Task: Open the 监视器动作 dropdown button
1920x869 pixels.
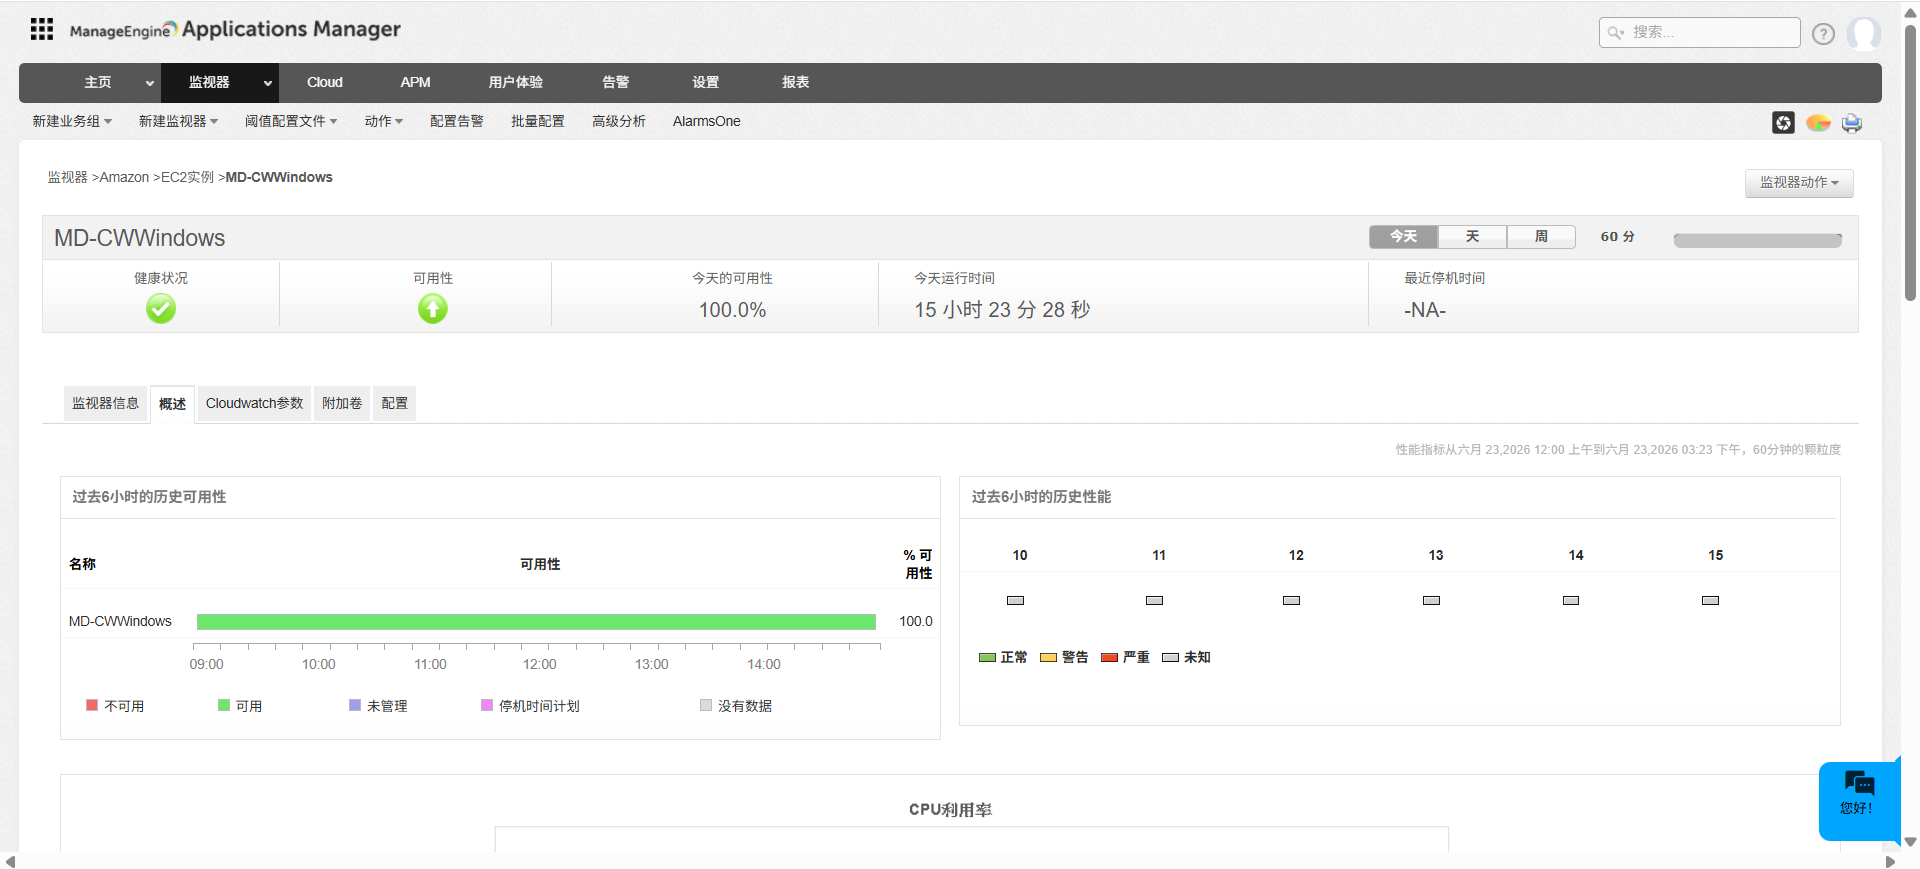Action: click(1799, 183)
